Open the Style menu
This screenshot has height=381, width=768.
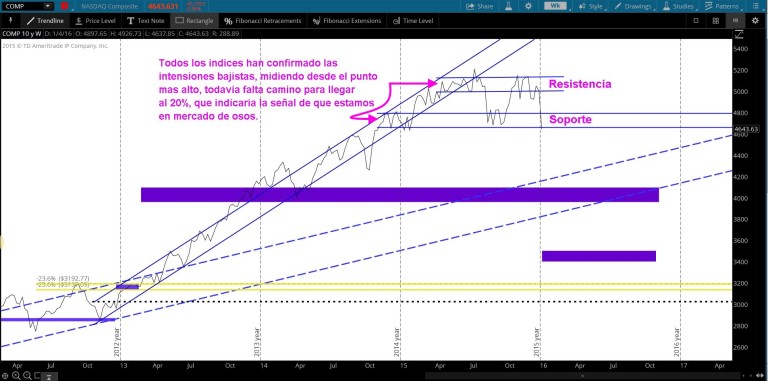point(591,6)
